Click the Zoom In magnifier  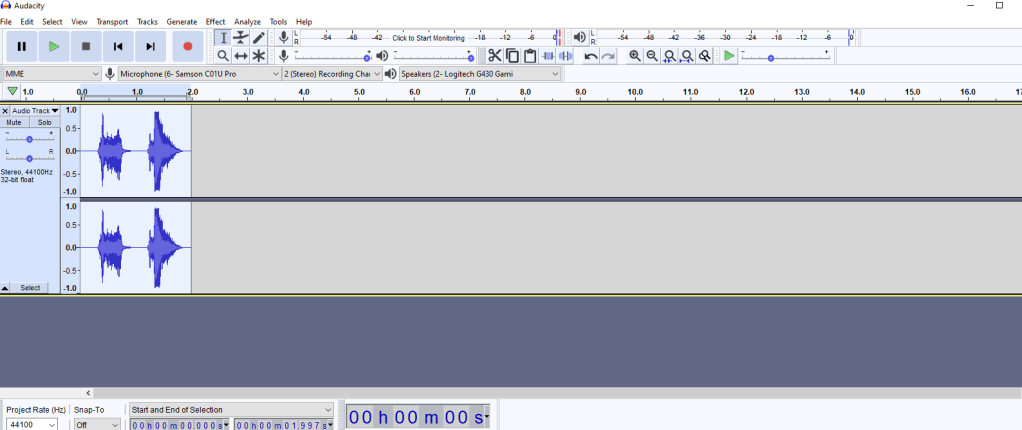tap(635, 56)
